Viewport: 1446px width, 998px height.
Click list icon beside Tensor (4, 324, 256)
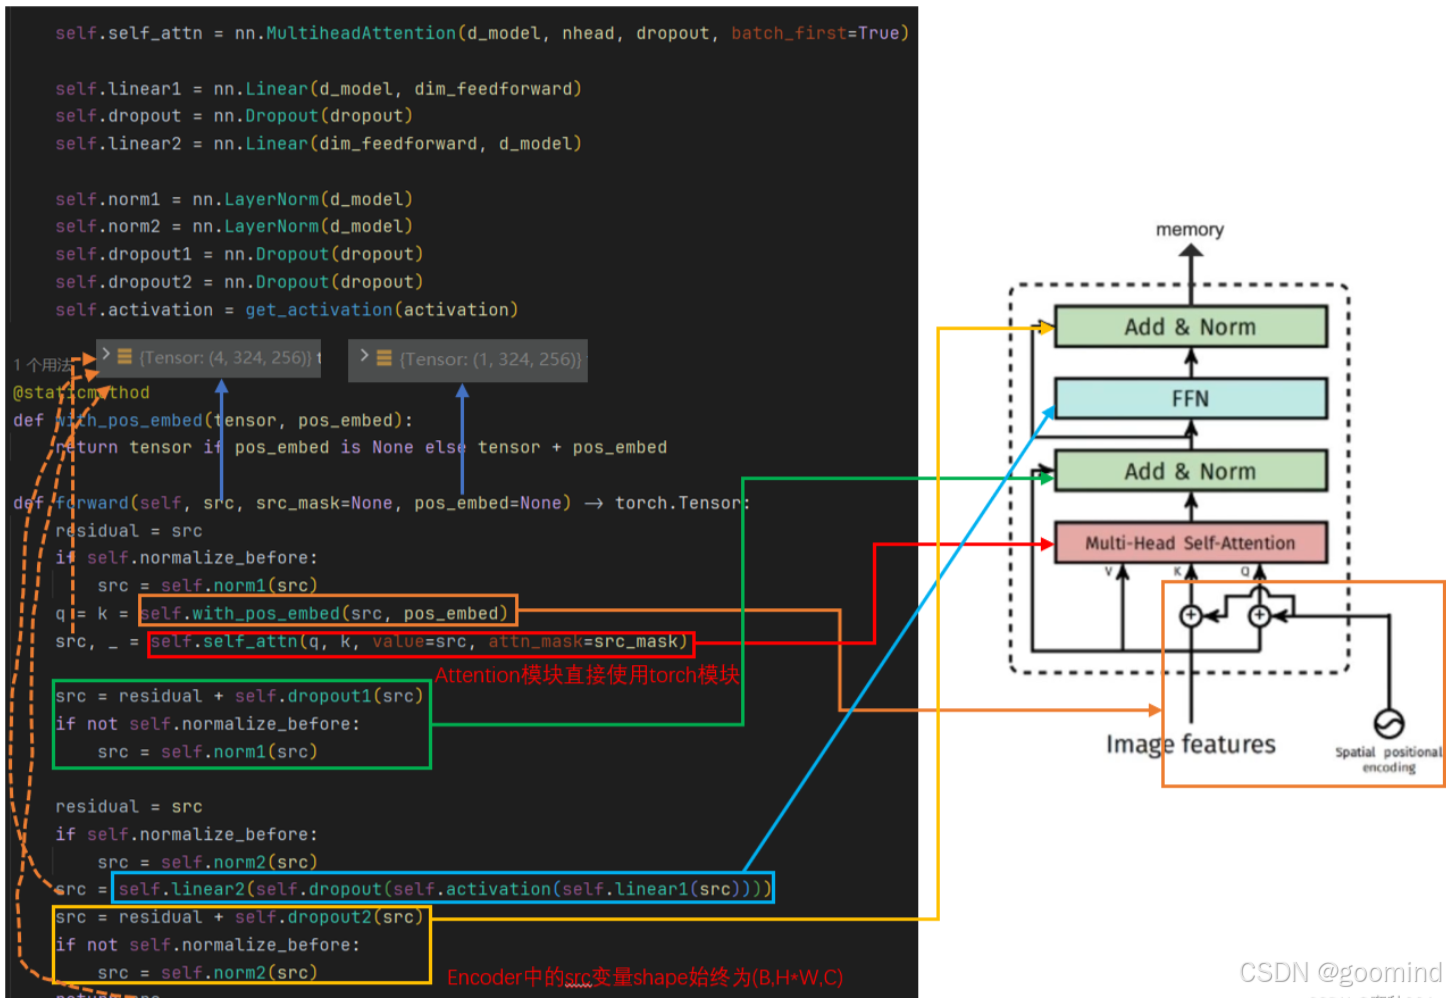click(x=125, y=356)
